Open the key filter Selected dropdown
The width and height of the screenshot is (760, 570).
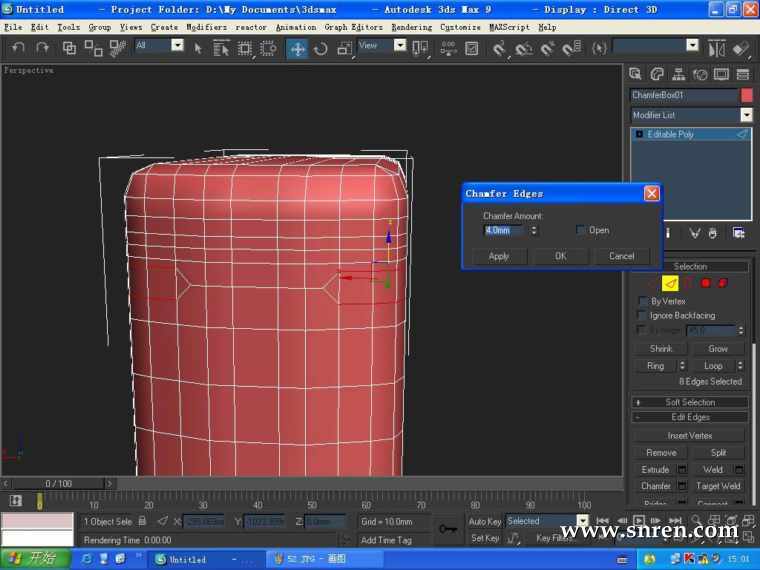tap(583, 522)
